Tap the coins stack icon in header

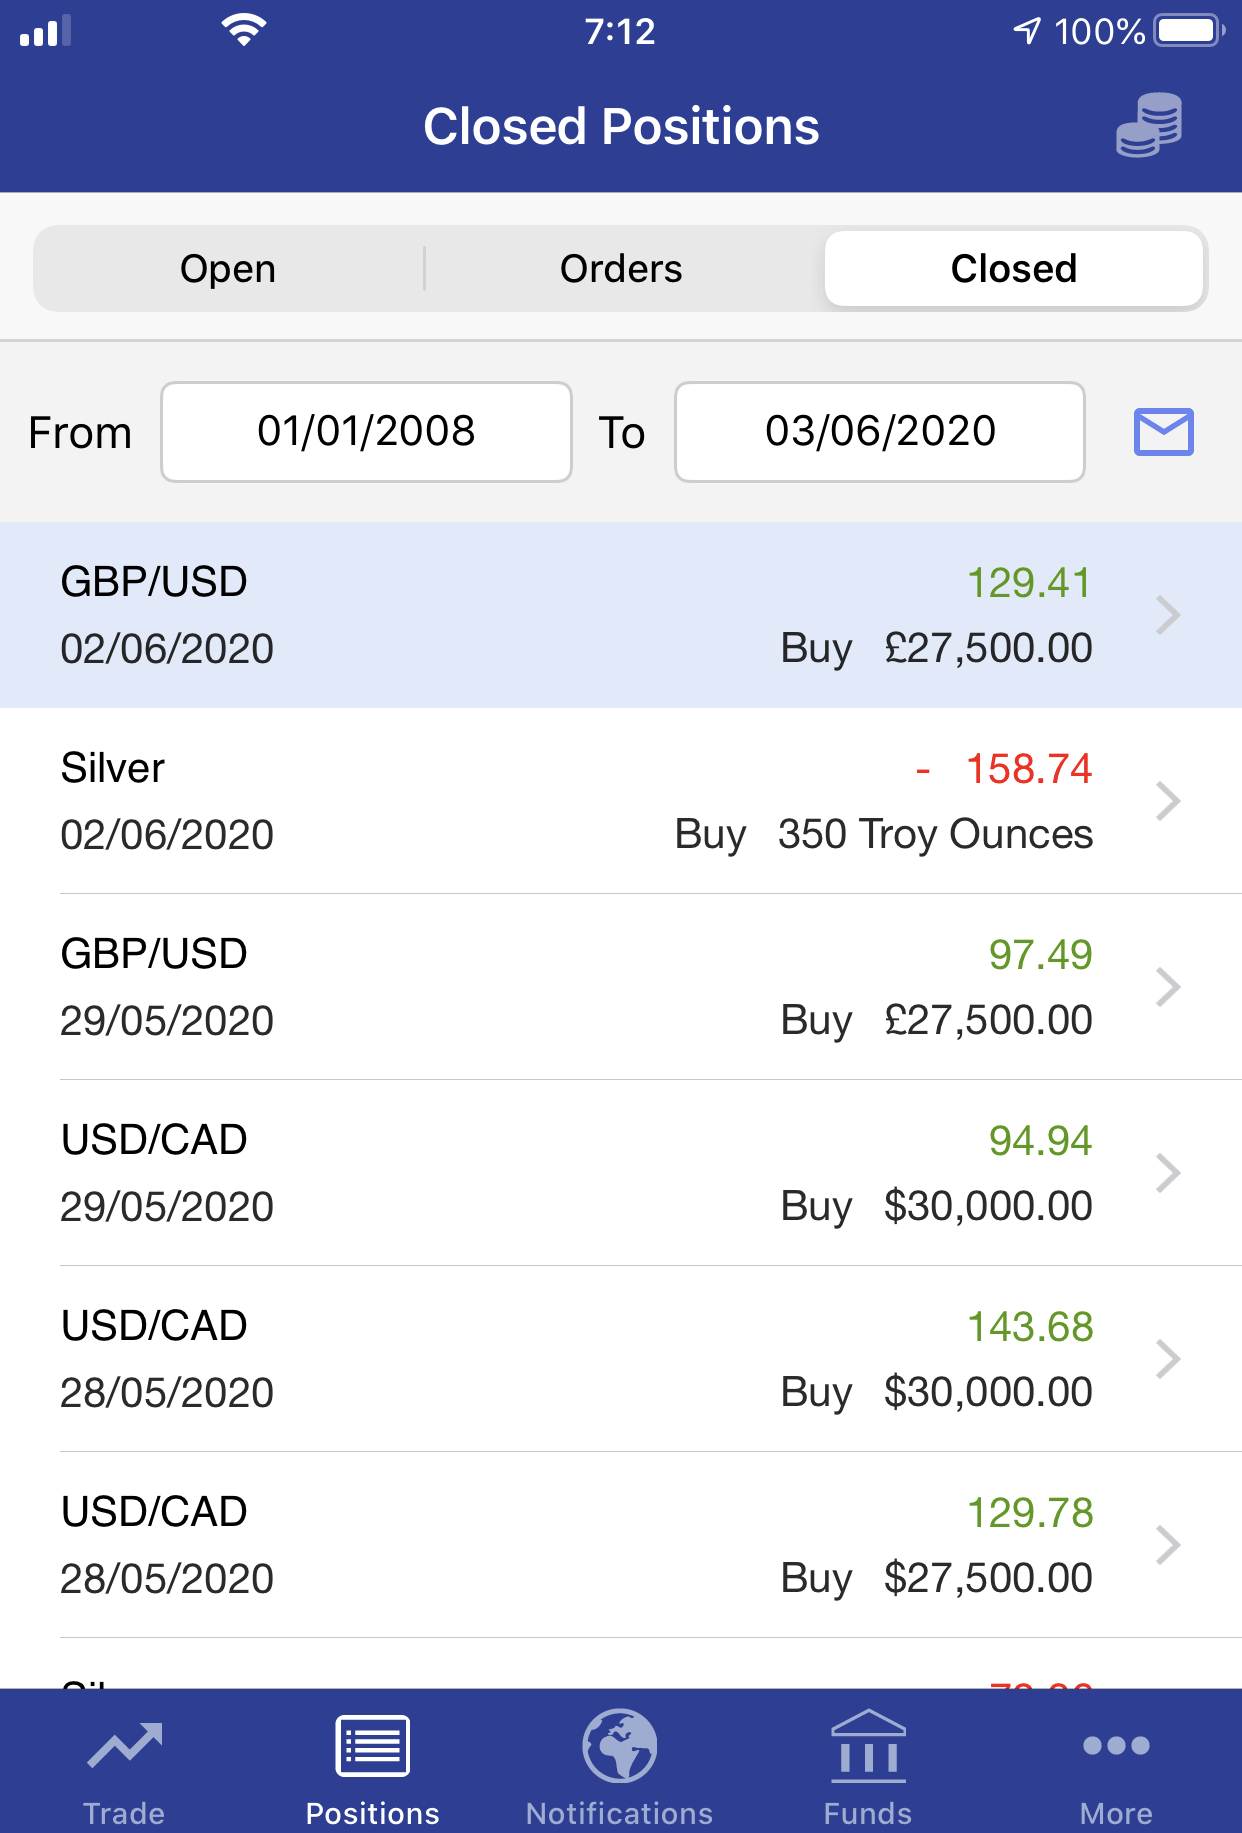[x=1149, y=125]
